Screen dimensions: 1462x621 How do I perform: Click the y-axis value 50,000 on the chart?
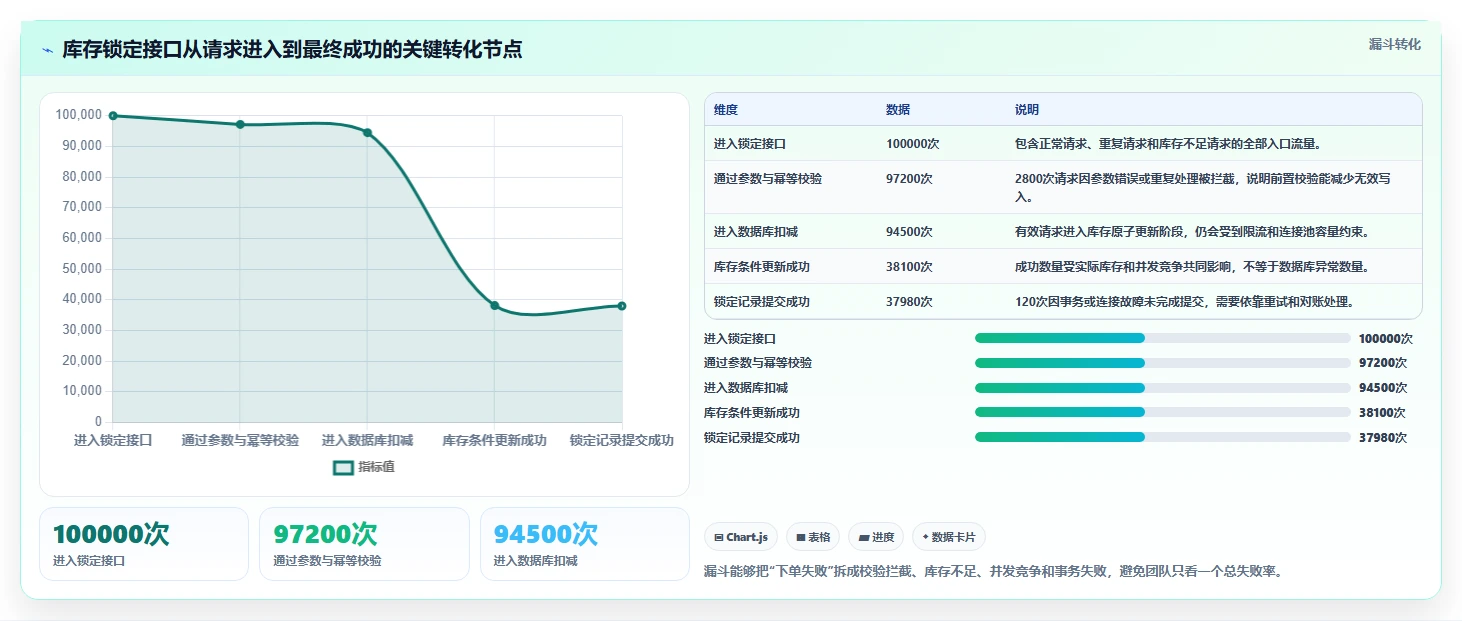(x=82, y=268)
